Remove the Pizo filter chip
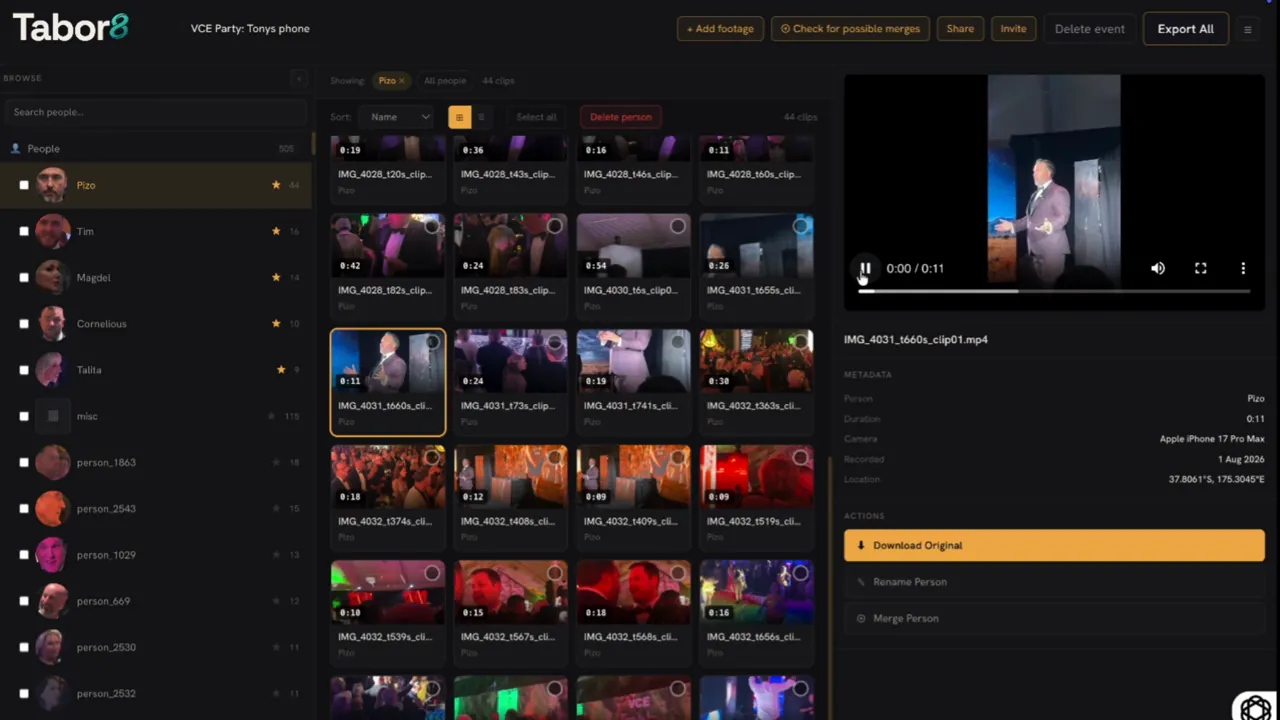This screenshot has width=1280, height=720. pyautogui.click(x=402, y=81)
